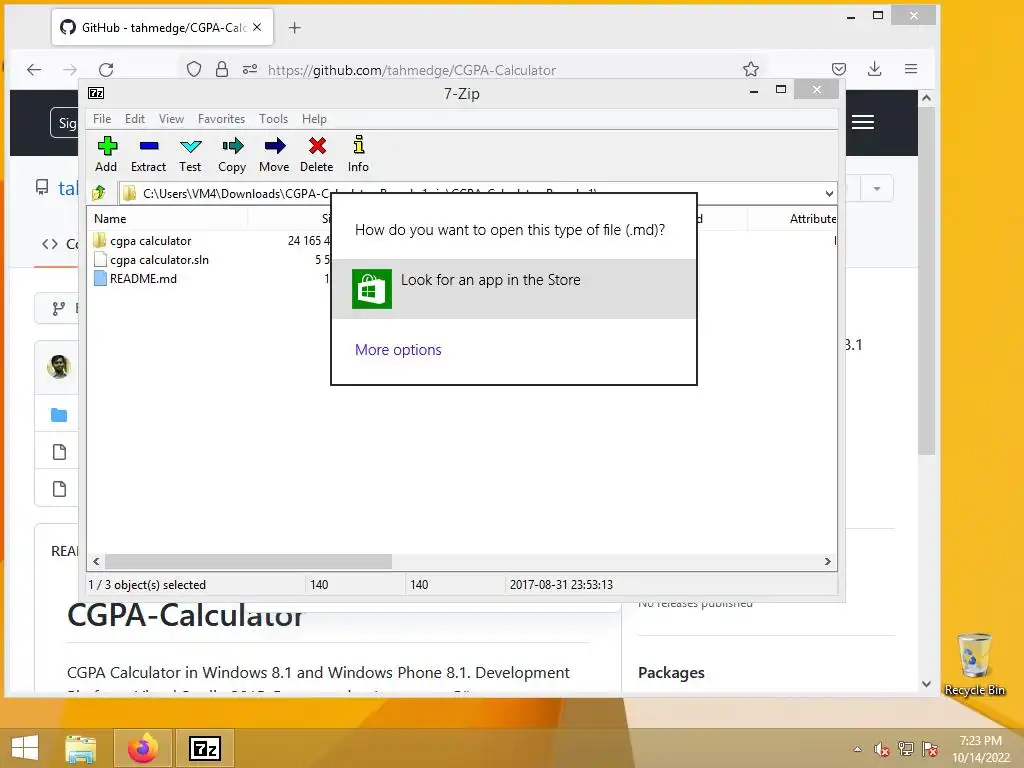Click the scroll right arrow in 7-Zip file list

(827, 562)
